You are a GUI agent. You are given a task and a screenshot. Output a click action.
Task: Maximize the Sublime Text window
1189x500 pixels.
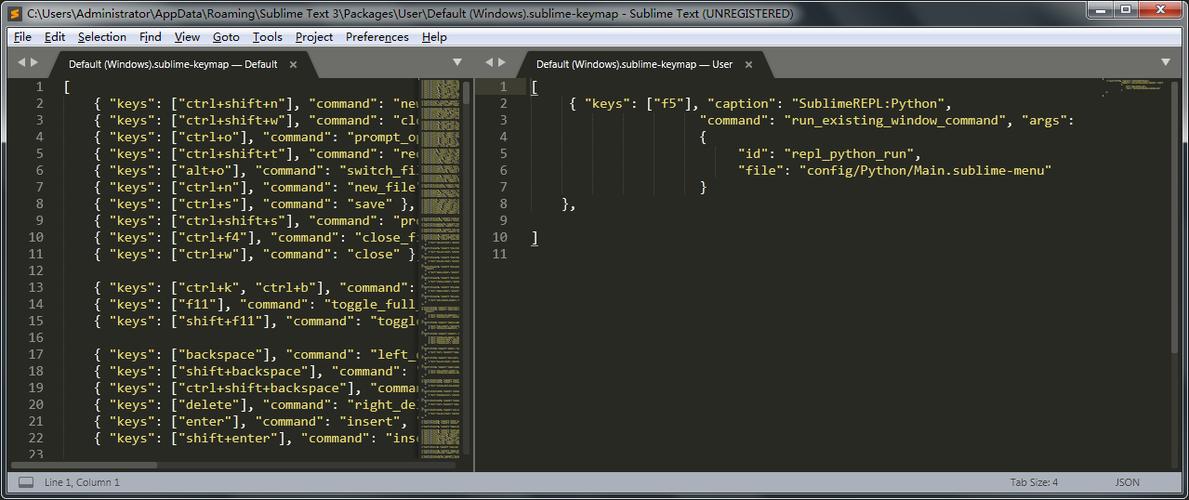1126,9
